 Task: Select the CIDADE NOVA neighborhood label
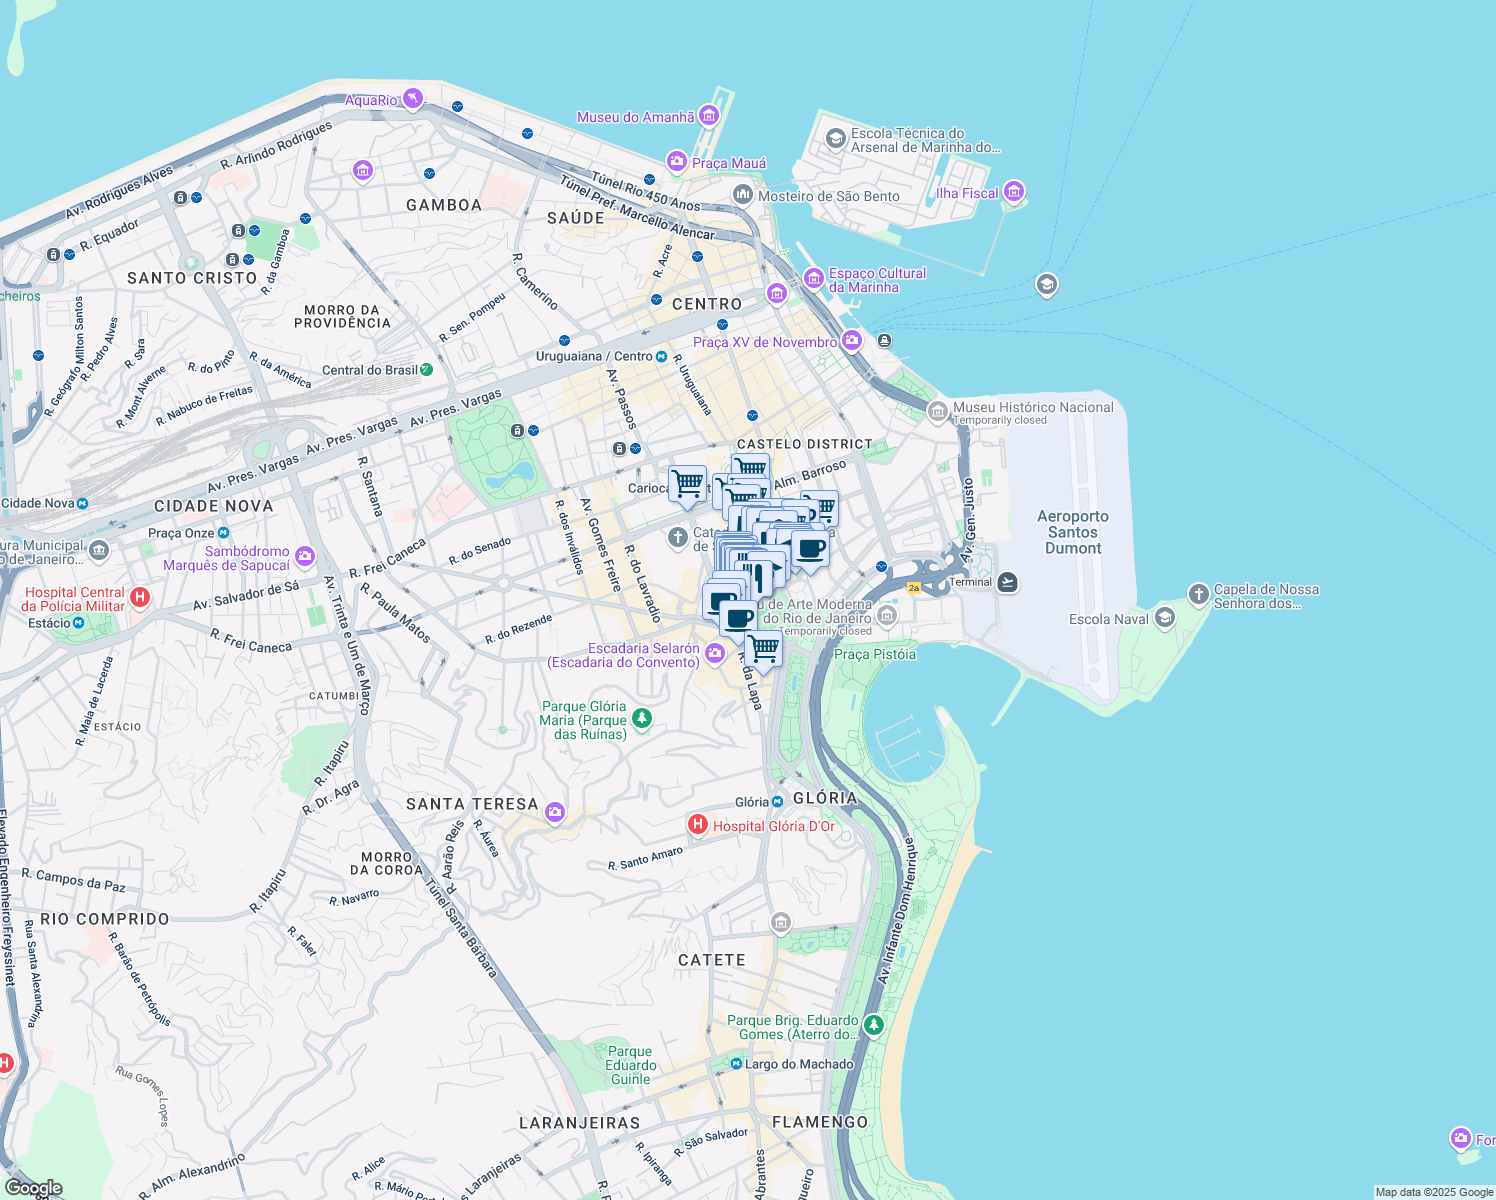point(214,506)
